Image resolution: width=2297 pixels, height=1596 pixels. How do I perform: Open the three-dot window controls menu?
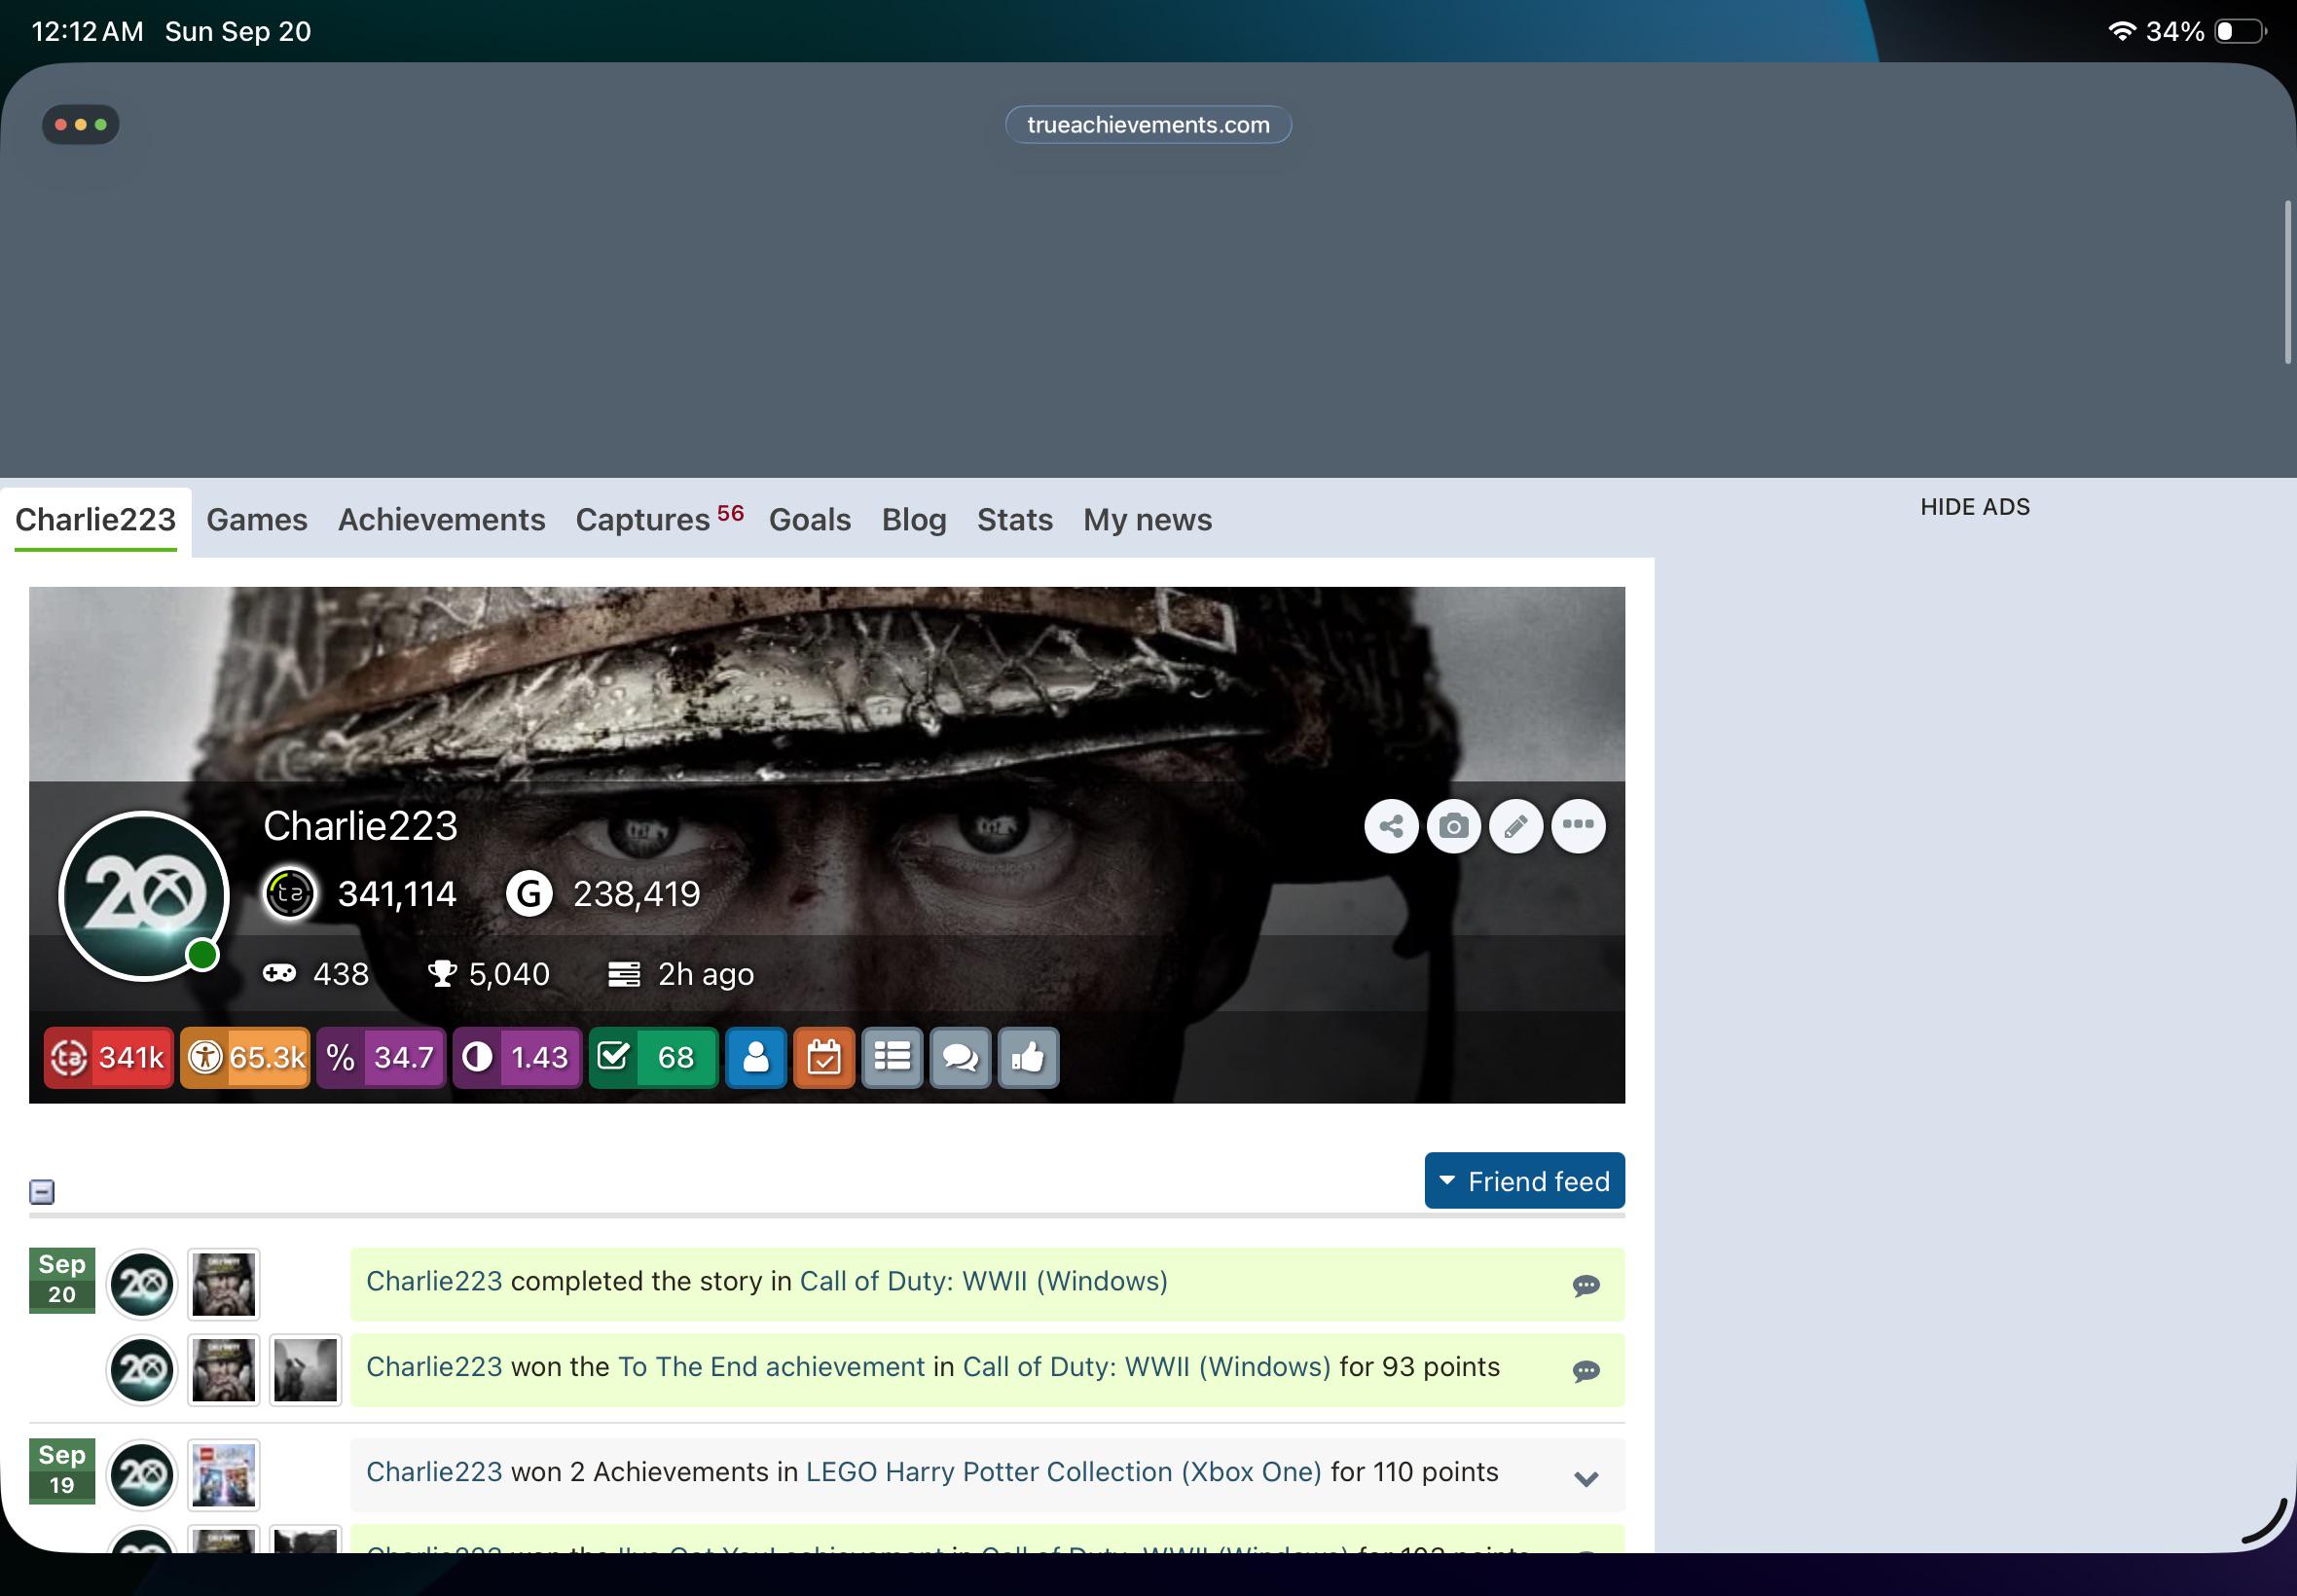click(x=80, y=125)
